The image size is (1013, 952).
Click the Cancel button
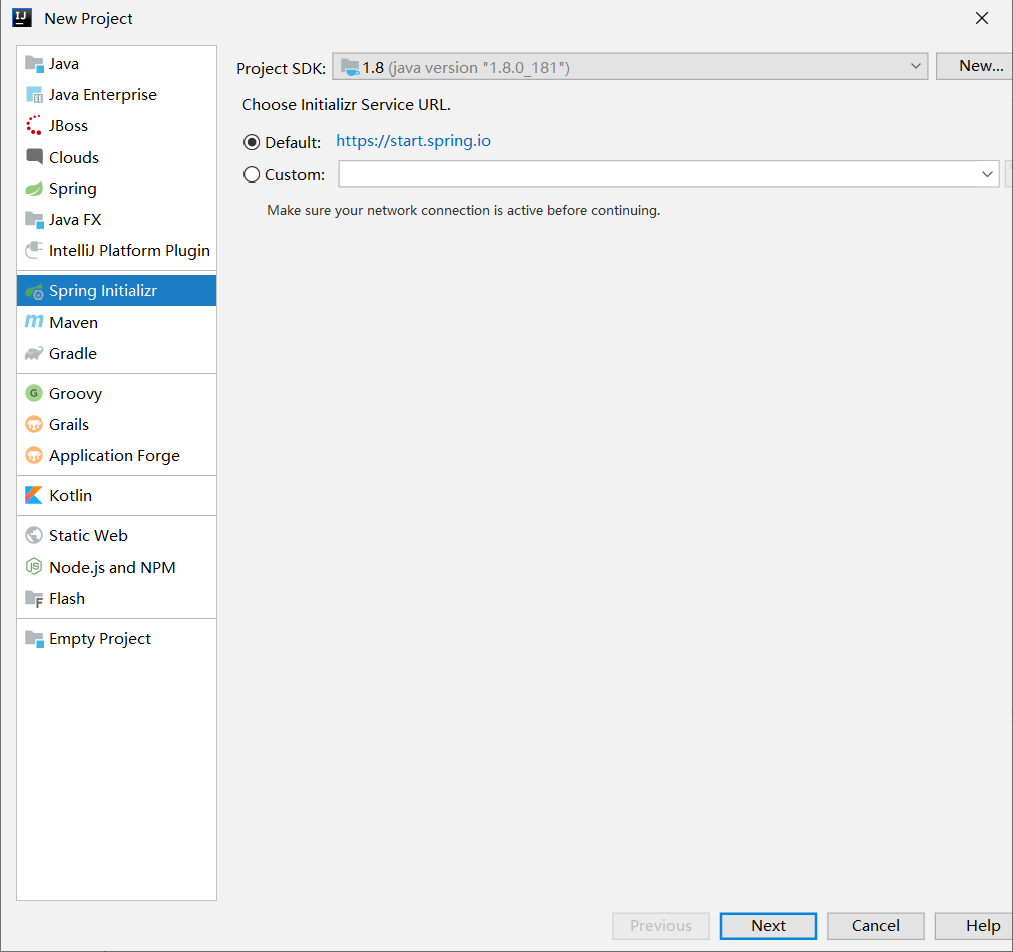[x=875, y=926]
